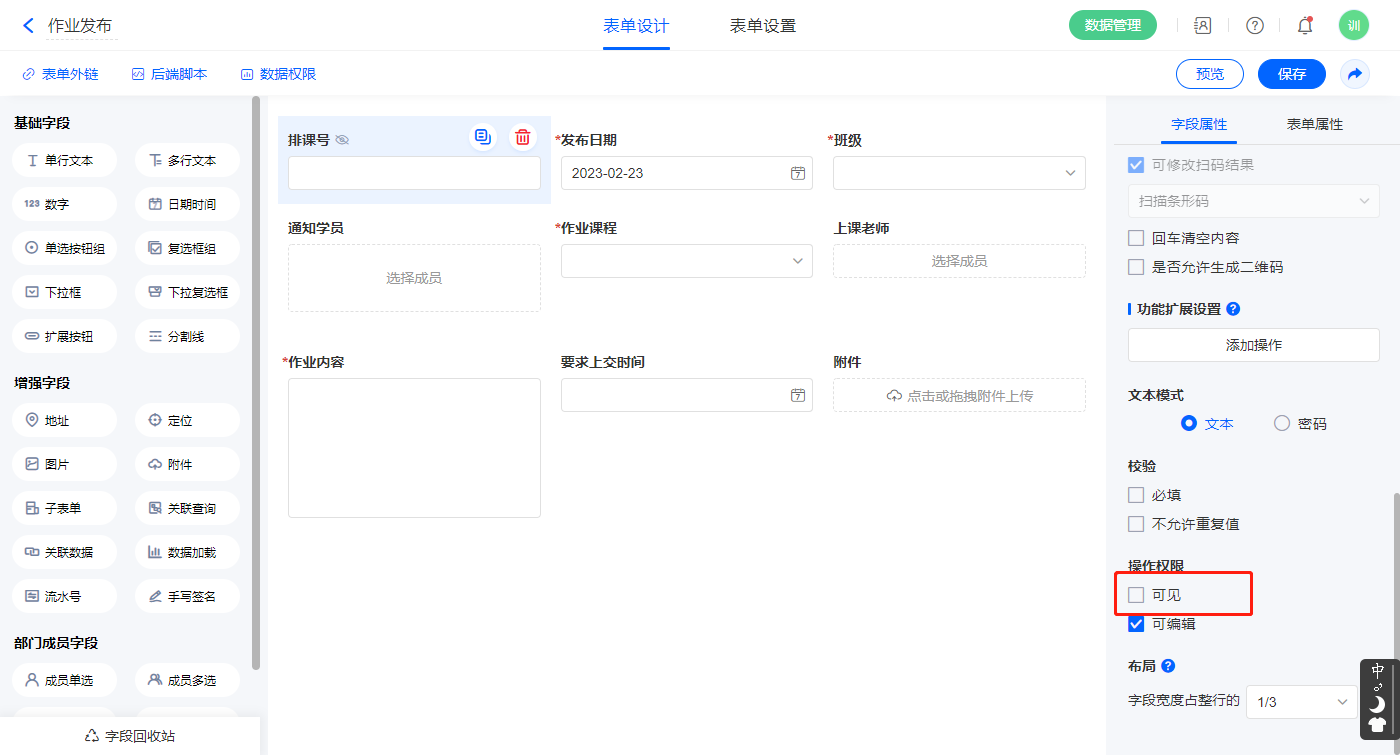
Task: Click the back arrow beside 作业发布
Action: pos(28,26)
